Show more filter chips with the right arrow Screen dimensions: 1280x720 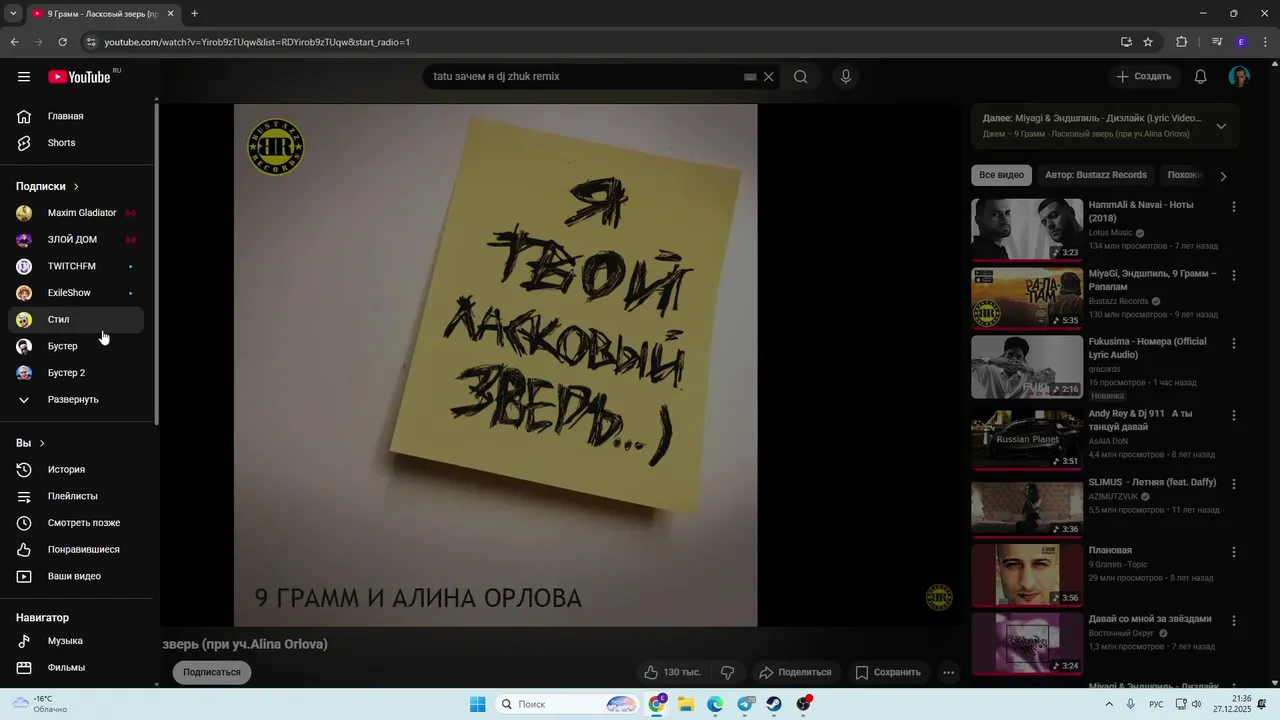tap(1223, 176)
